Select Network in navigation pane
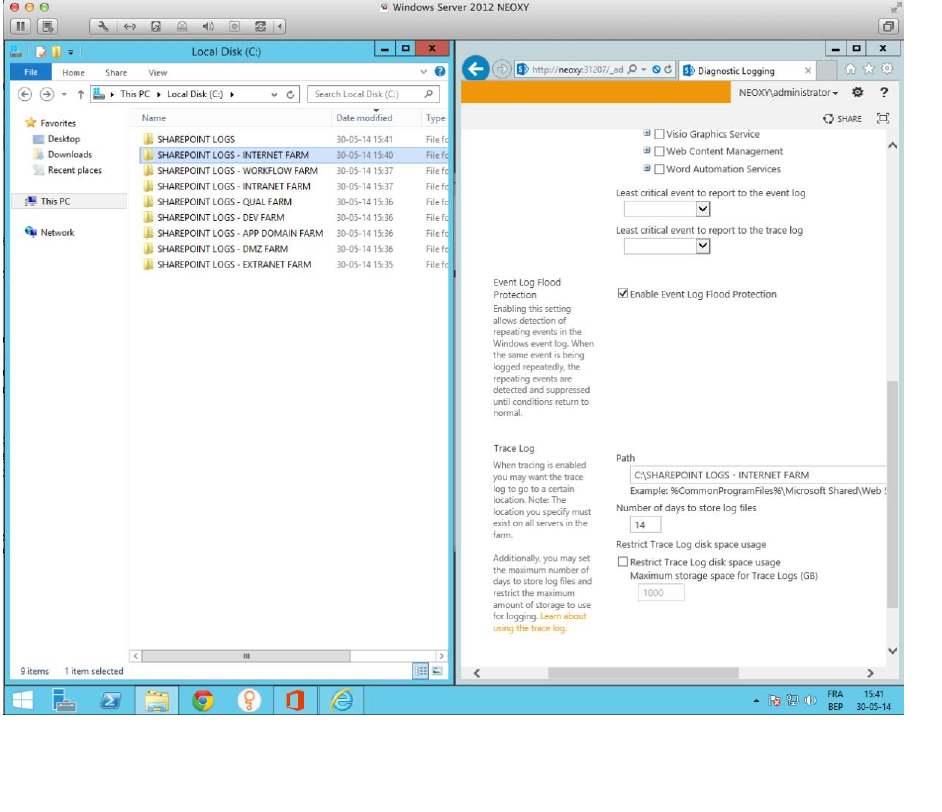The height and width of the screenshot is (812, 942). click(58, 232)
